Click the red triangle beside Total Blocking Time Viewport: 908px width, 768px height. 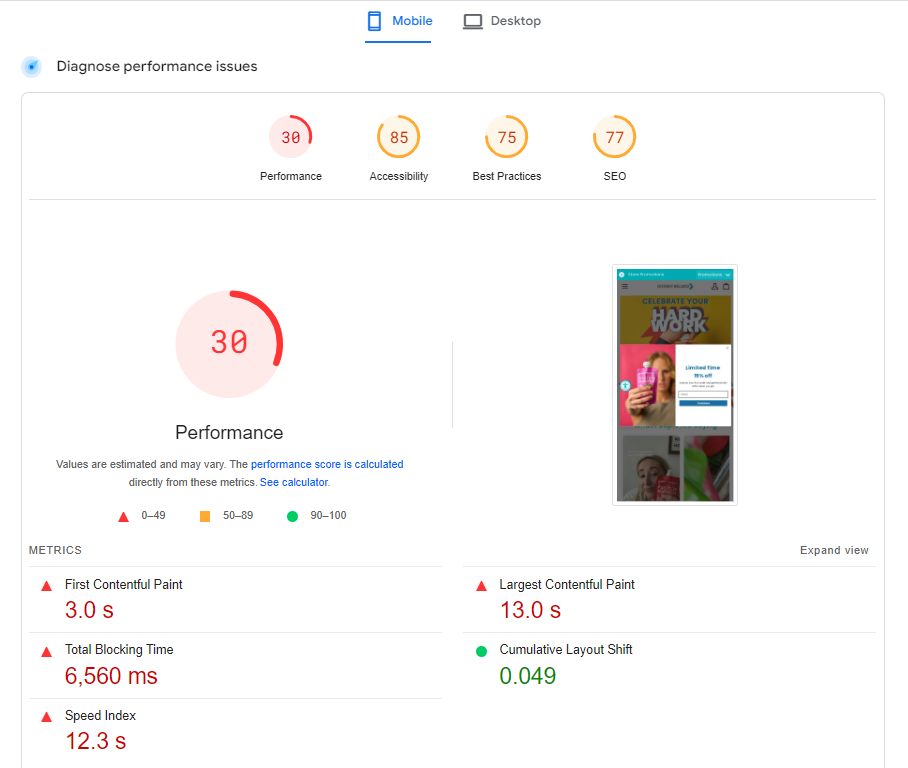(x=46, y=651)
